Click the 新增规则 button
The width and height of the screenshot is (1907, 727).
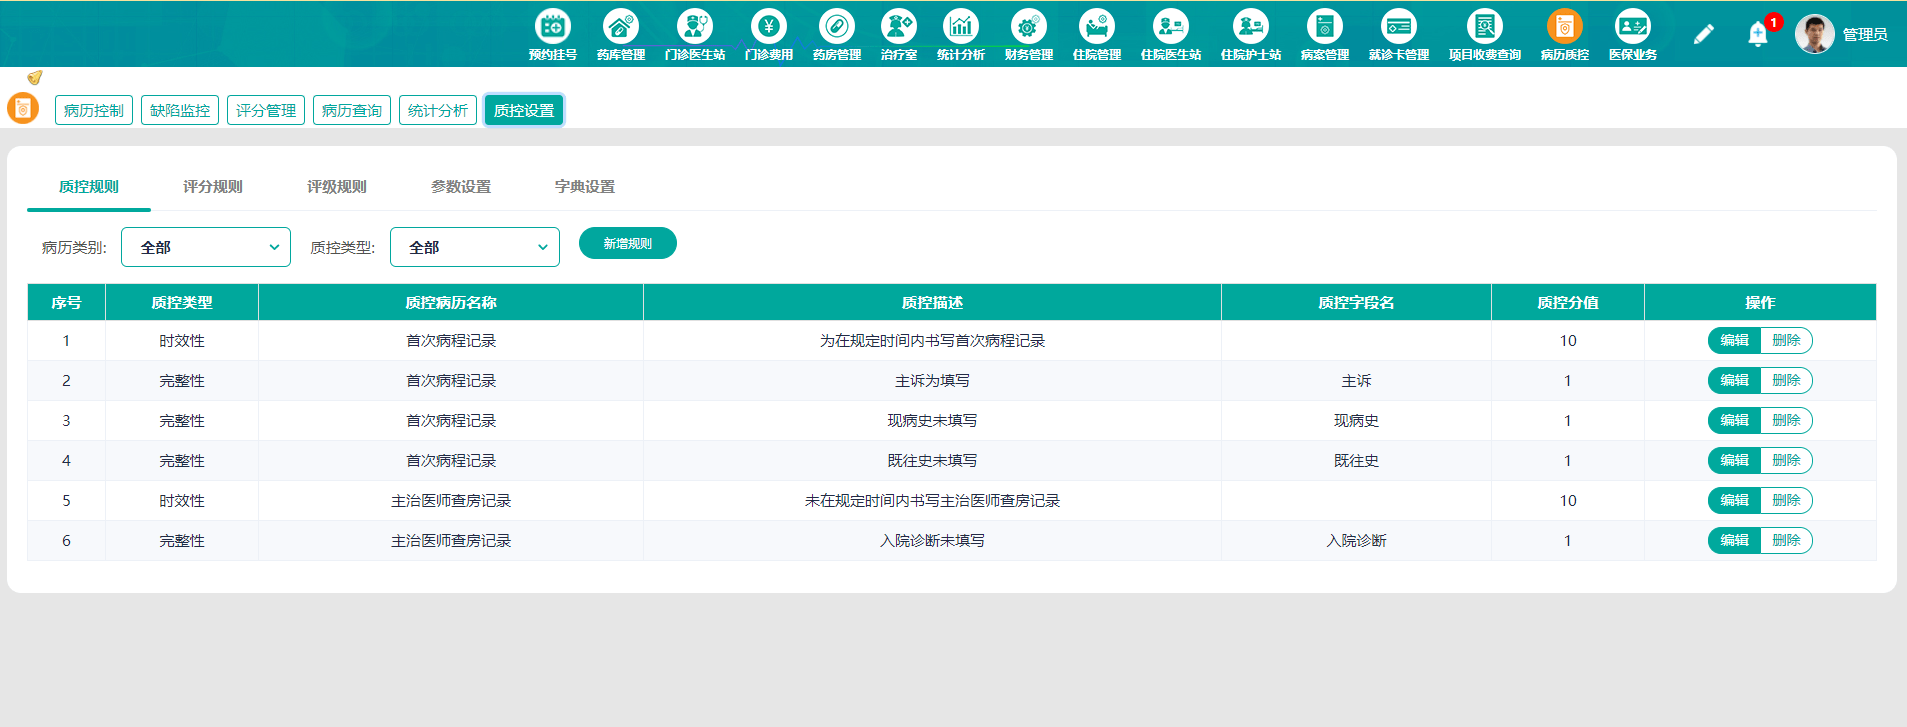click(x=628, y=243)
